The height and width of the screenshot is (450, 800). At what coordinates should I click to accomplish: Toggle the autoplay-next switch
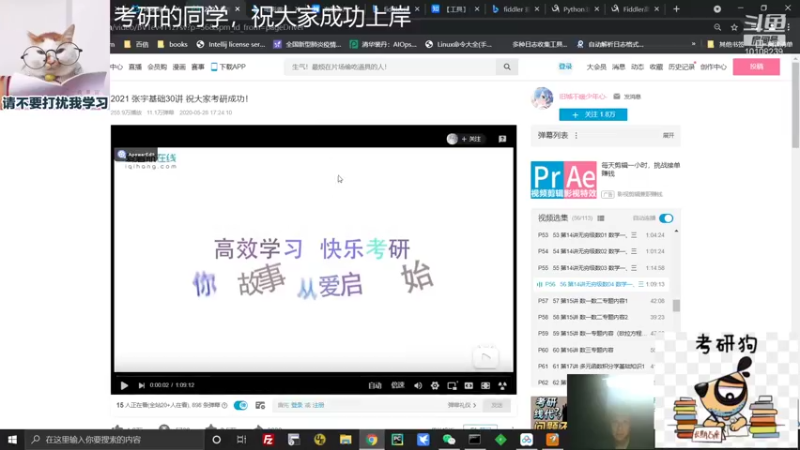pos(666,218)
